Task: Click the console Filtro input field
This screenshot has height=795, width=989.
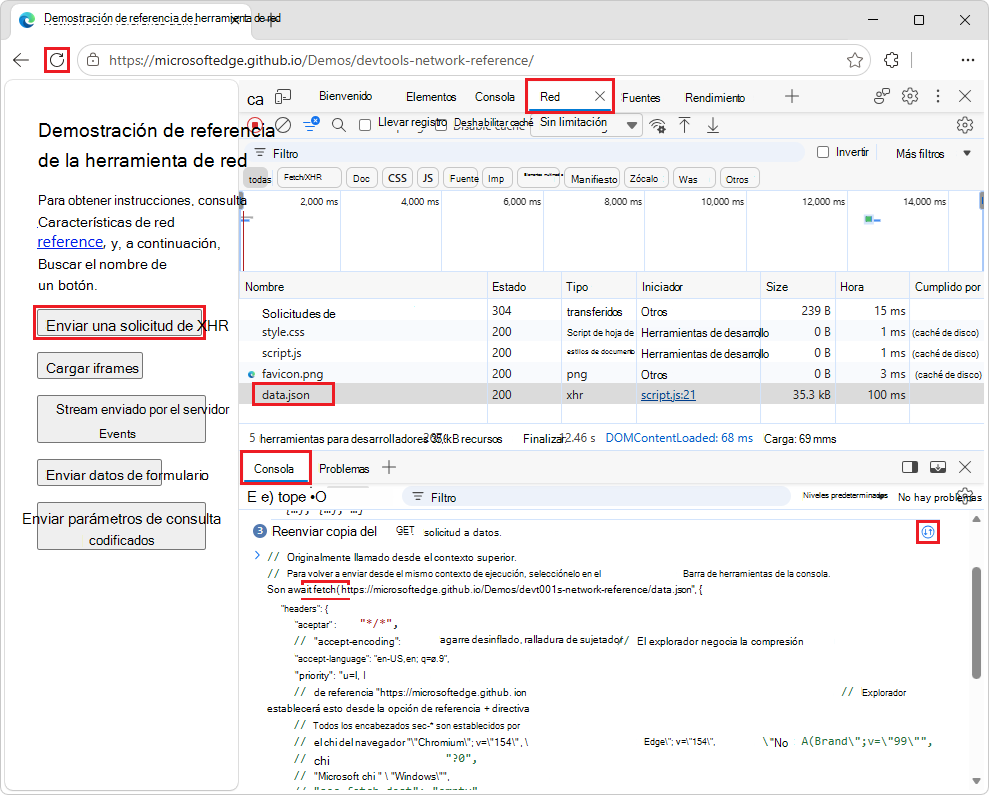Action: click(x=596, y=497)
